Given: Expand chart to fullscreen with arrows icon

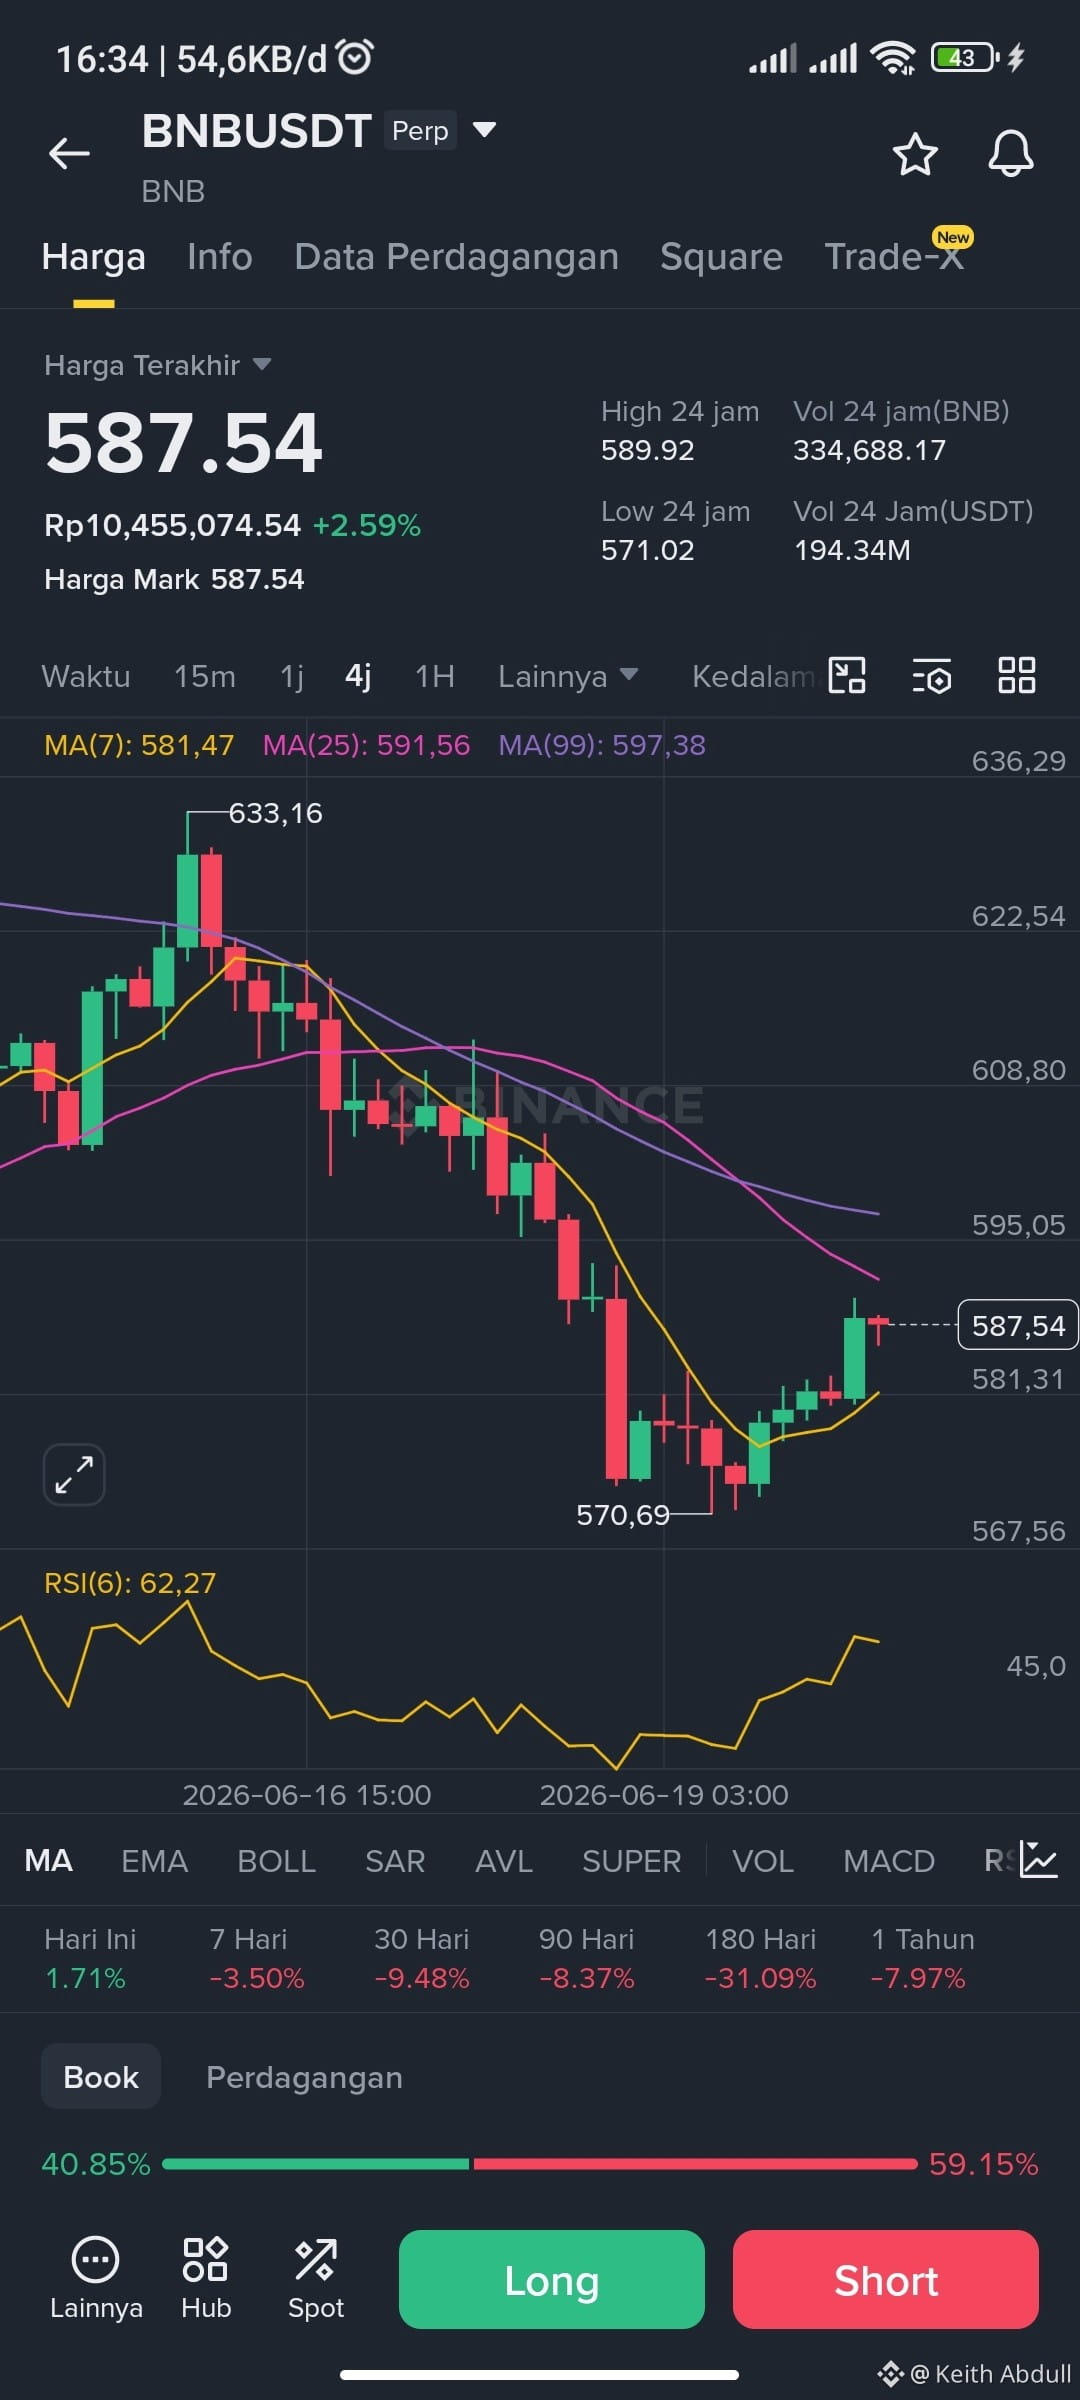Looking at the screenshot, I should pos(74,1475).
